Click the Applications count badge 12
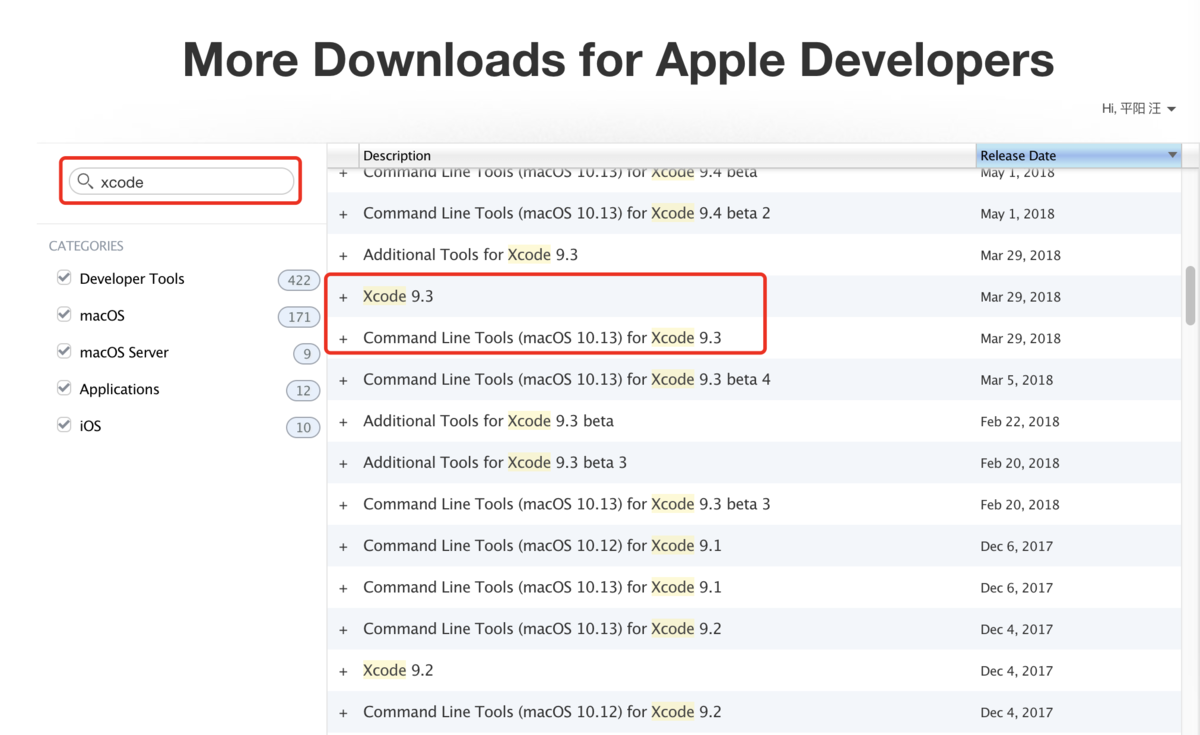 click(303, 390)
